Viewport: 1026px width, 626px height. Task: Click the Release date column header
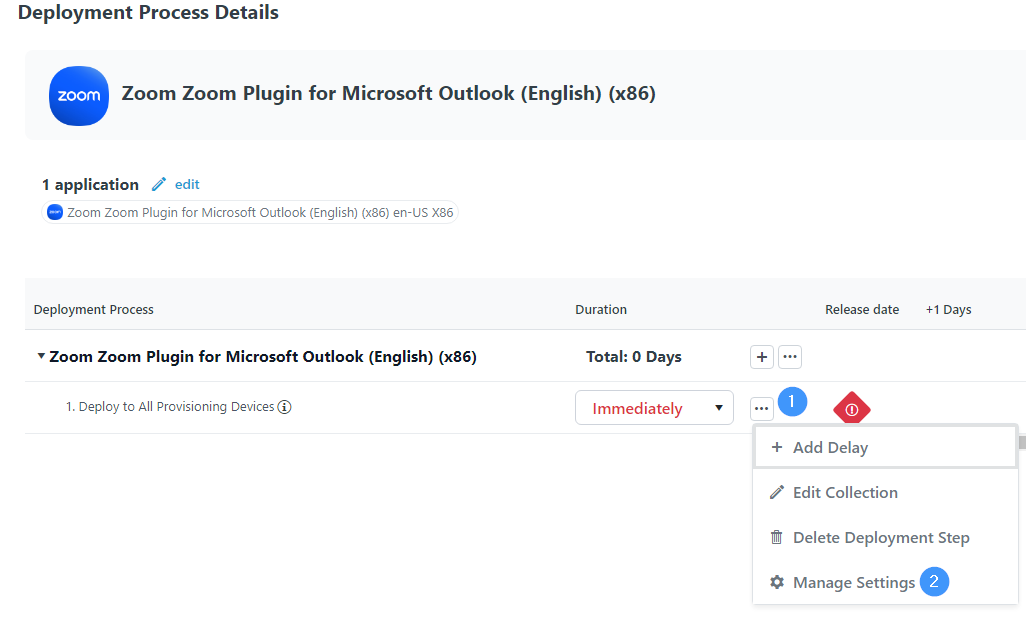[x=861, y=309]
